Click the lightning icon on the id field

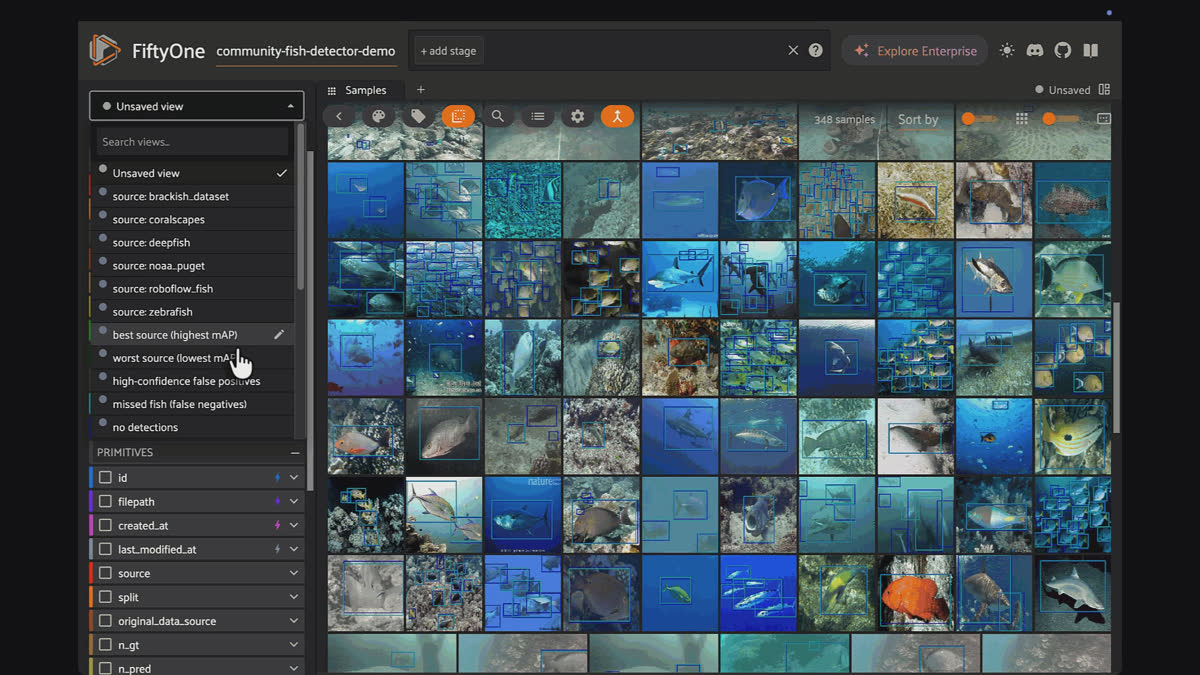point(278,478)
